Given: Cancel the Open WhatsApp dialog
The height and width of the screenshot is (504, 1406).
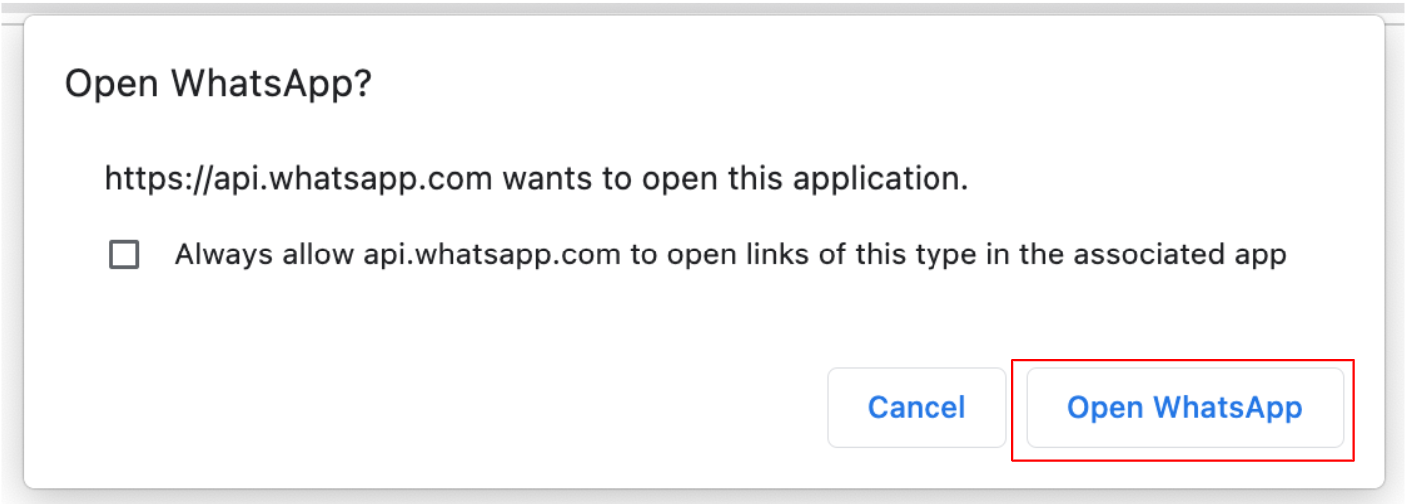Looking at the screenshot, I should coord(916,407).
